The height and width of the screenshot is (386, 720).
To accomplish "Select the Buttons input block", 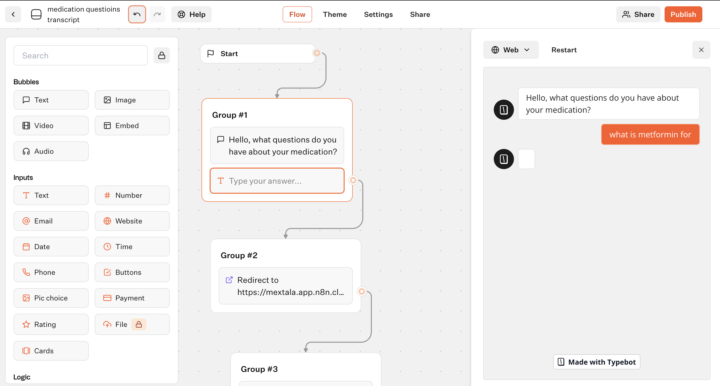I will (132, 272).
